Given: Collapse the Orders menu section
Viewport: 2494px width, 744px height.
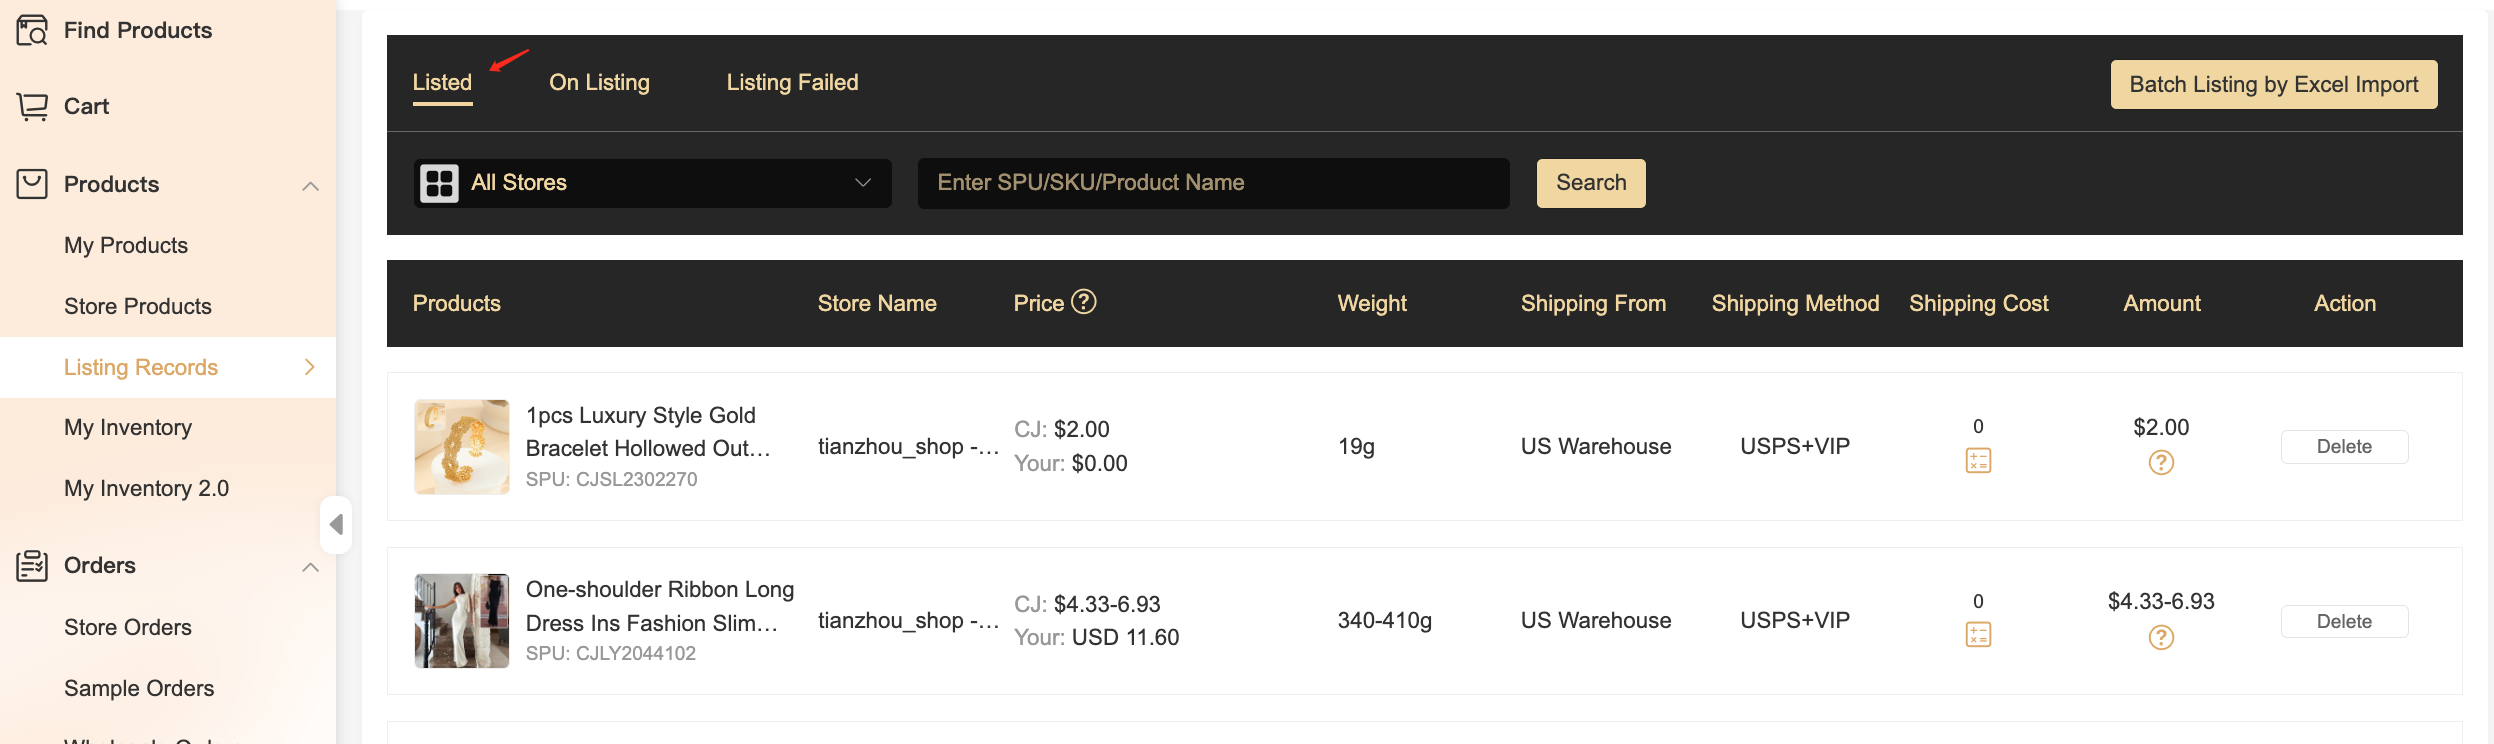Looking at the screenshot, I should click(311, 567).
